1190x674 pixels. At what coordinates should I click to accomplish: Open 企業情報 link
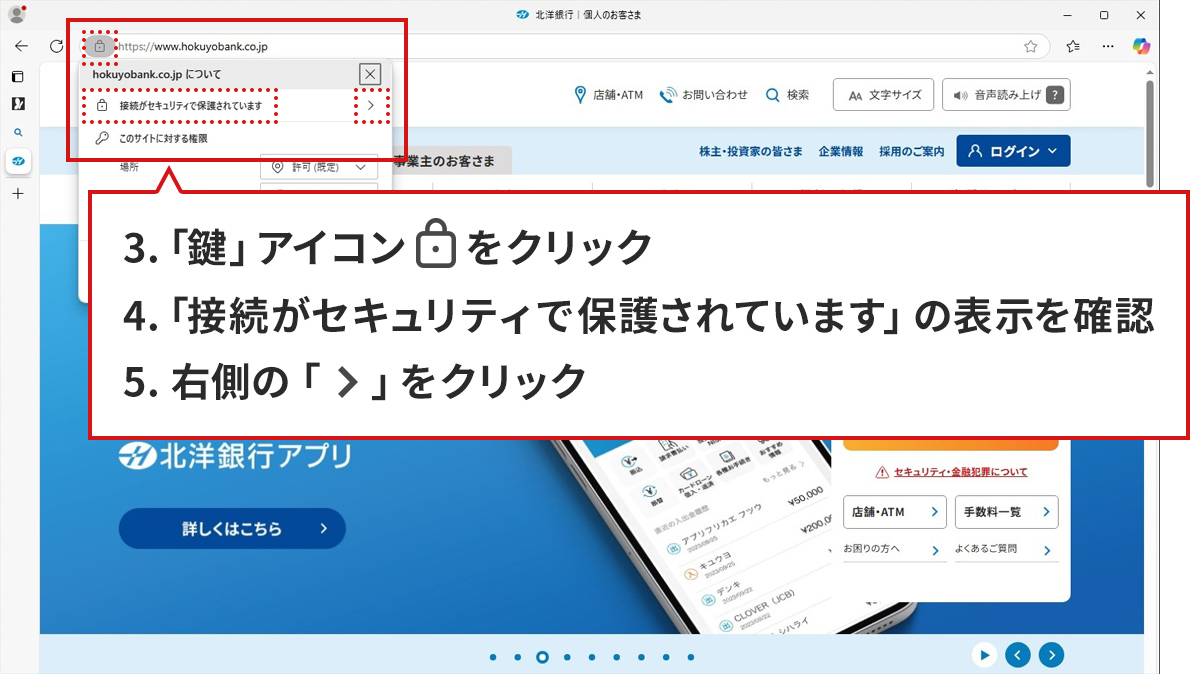pos(841,151)
